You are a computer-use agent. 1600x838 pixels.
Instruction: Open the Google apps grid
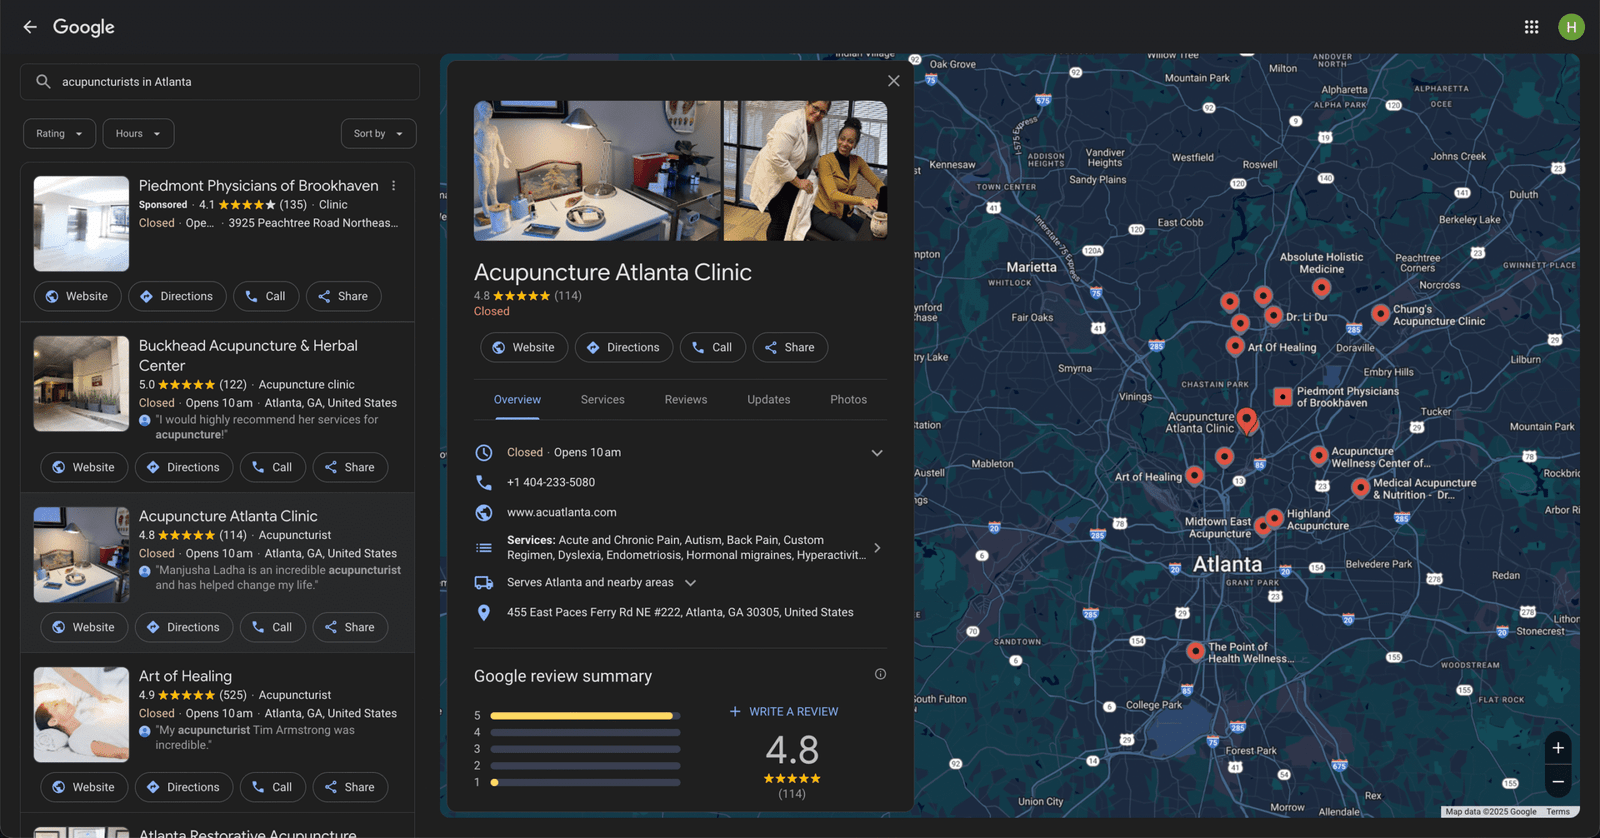(x=1531, y=27)
